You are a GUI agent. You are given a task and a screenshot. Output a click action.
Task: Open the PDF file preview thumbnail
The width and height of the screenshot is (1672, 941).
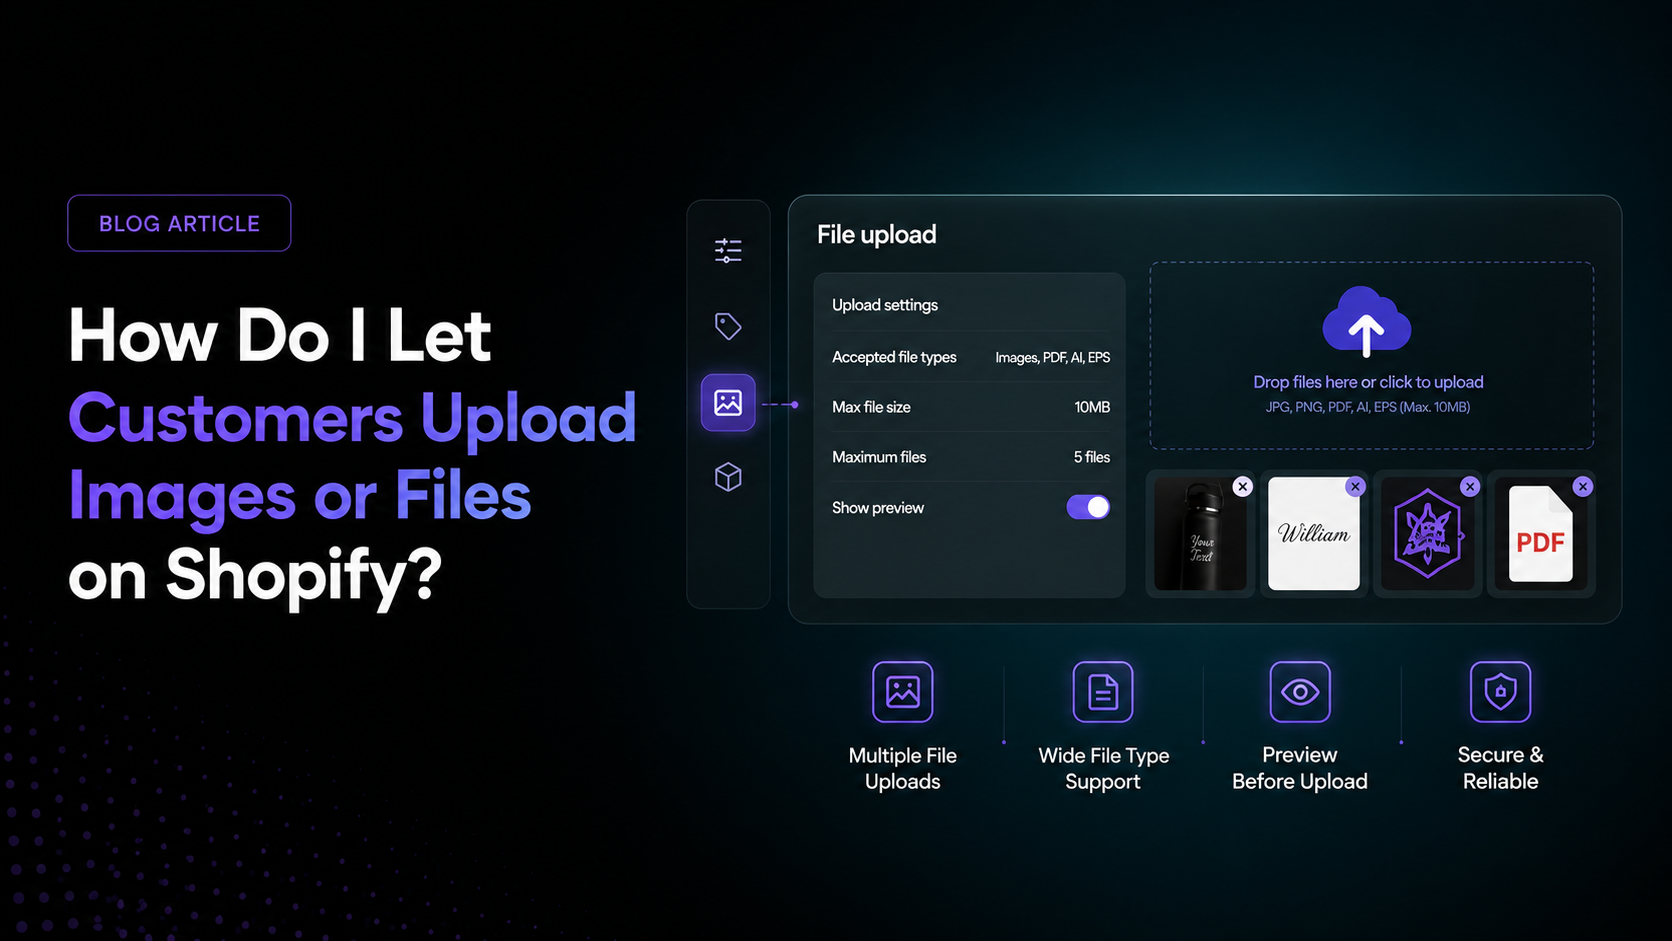pos(1540,534)
